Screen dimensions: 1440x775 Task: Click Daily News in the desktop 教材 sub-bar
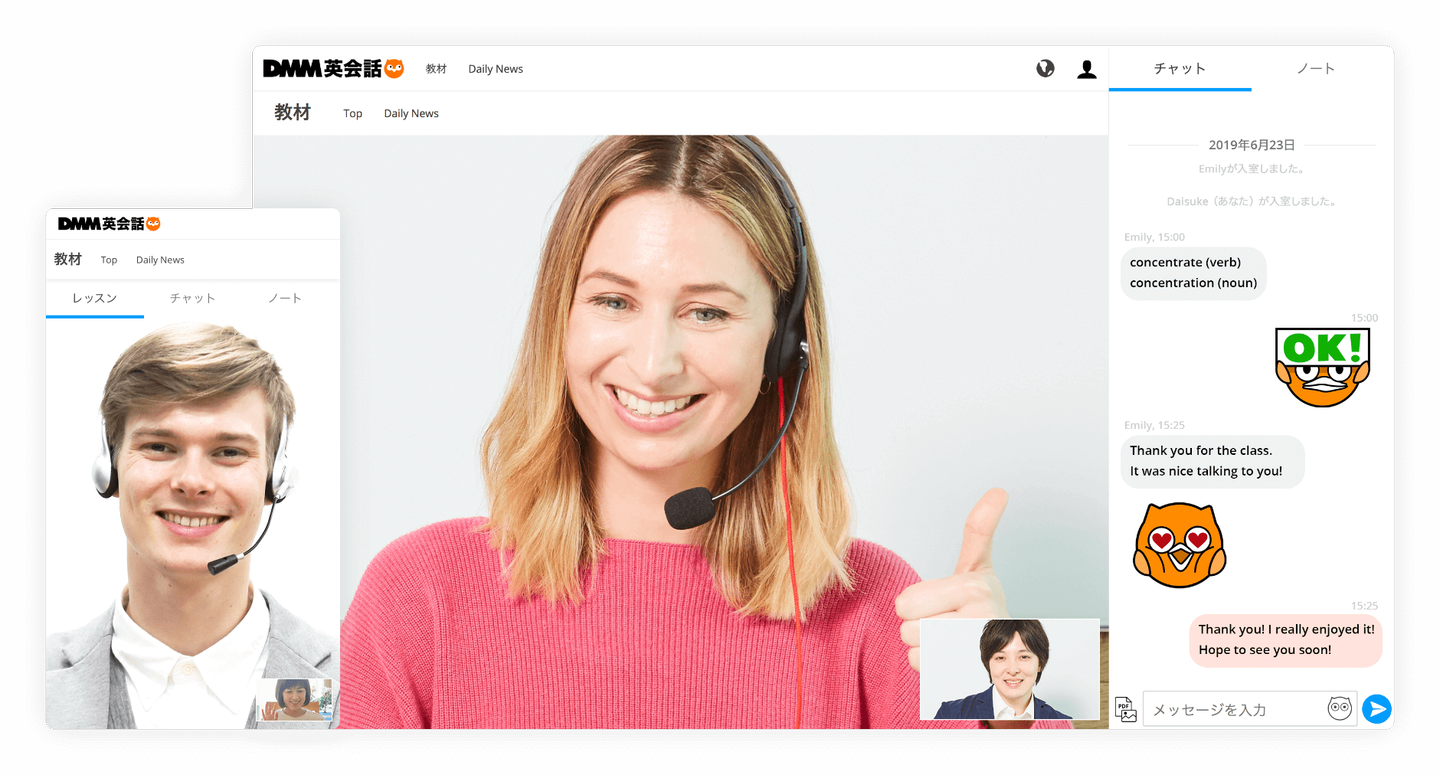click(411, 114)
